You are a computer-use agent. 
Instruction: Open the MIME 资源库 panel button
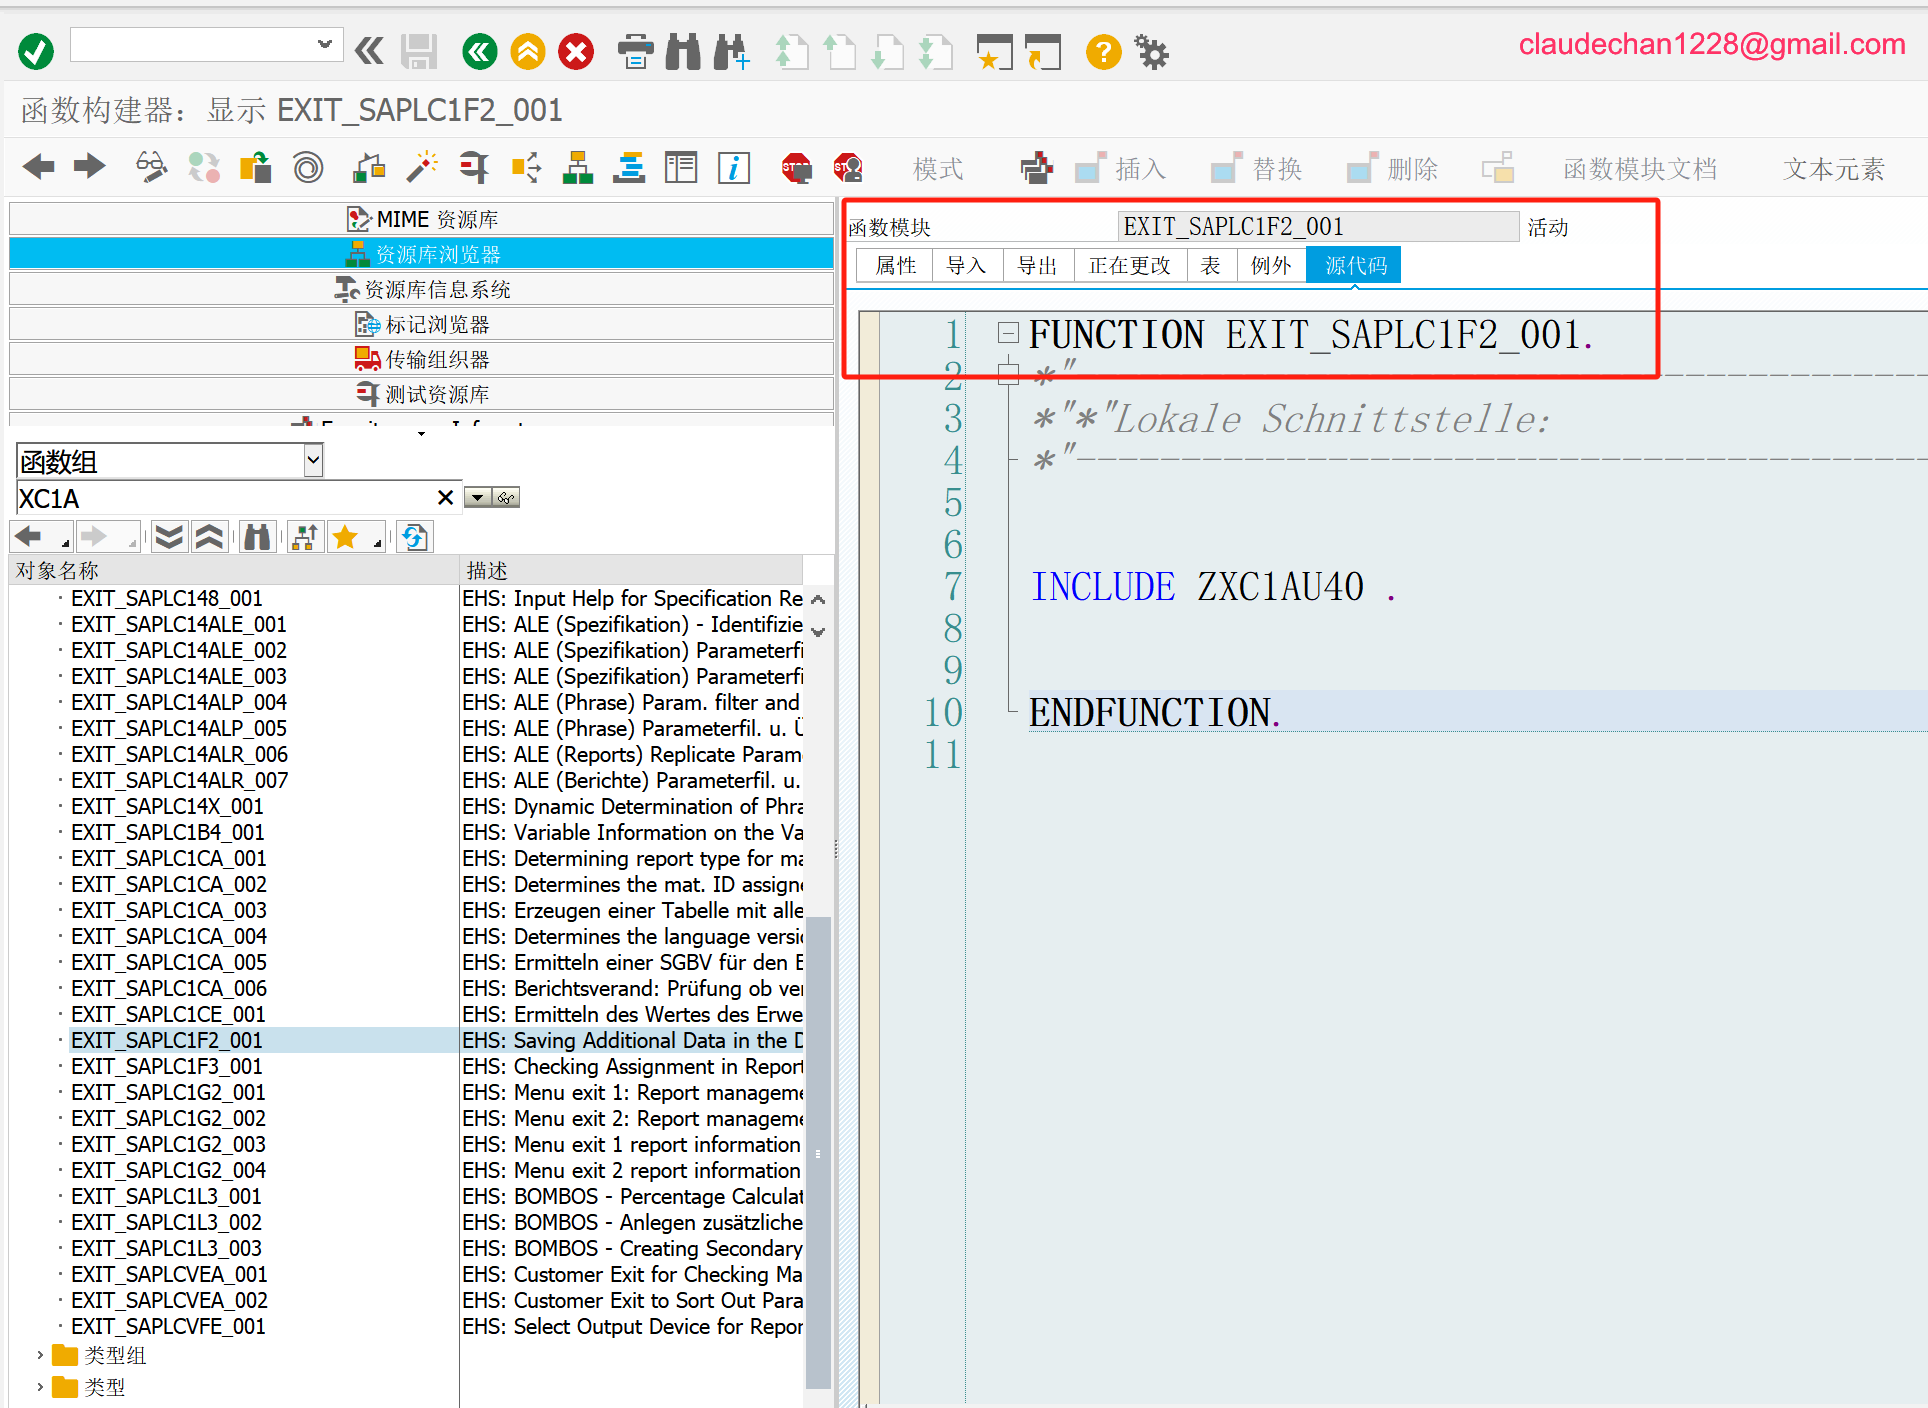(421, 219)
